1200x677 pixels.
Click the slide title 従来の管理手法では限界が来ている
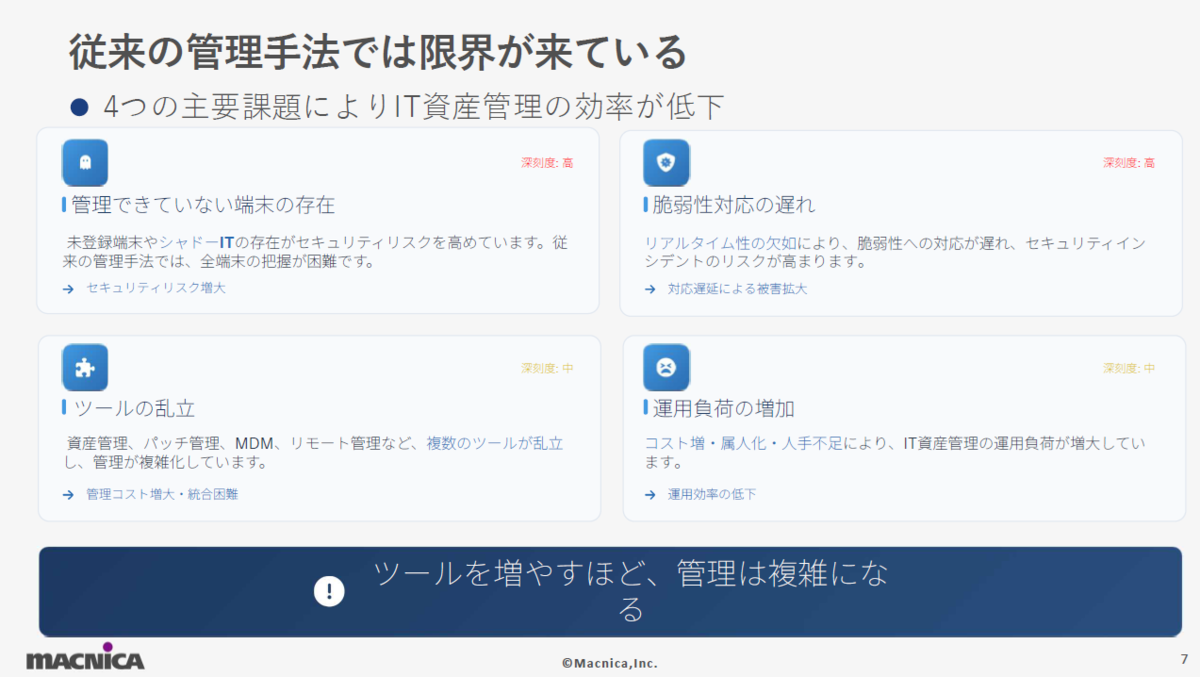click(378, 52)
